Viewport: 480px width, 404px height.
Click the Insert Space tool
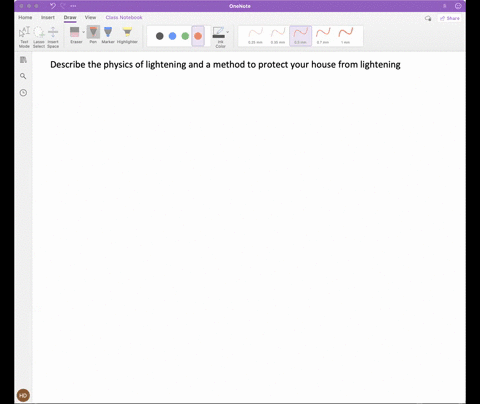click(53, 37)
